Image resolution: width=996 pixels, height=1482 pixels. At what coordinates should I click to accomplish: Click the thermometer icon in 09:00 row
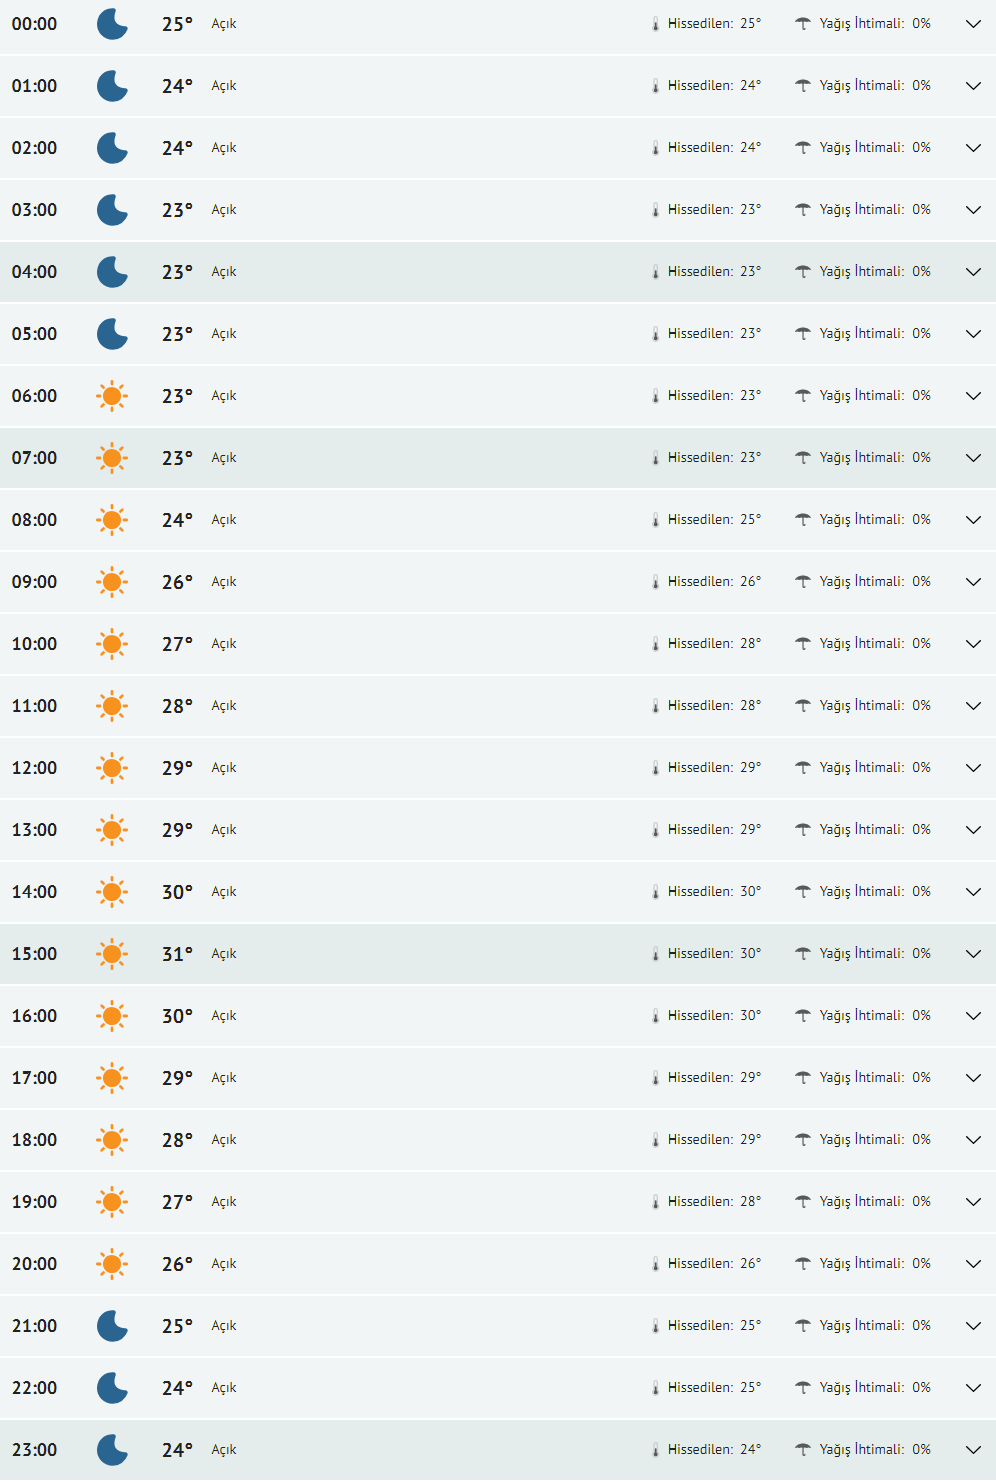[x=656, y=582]
